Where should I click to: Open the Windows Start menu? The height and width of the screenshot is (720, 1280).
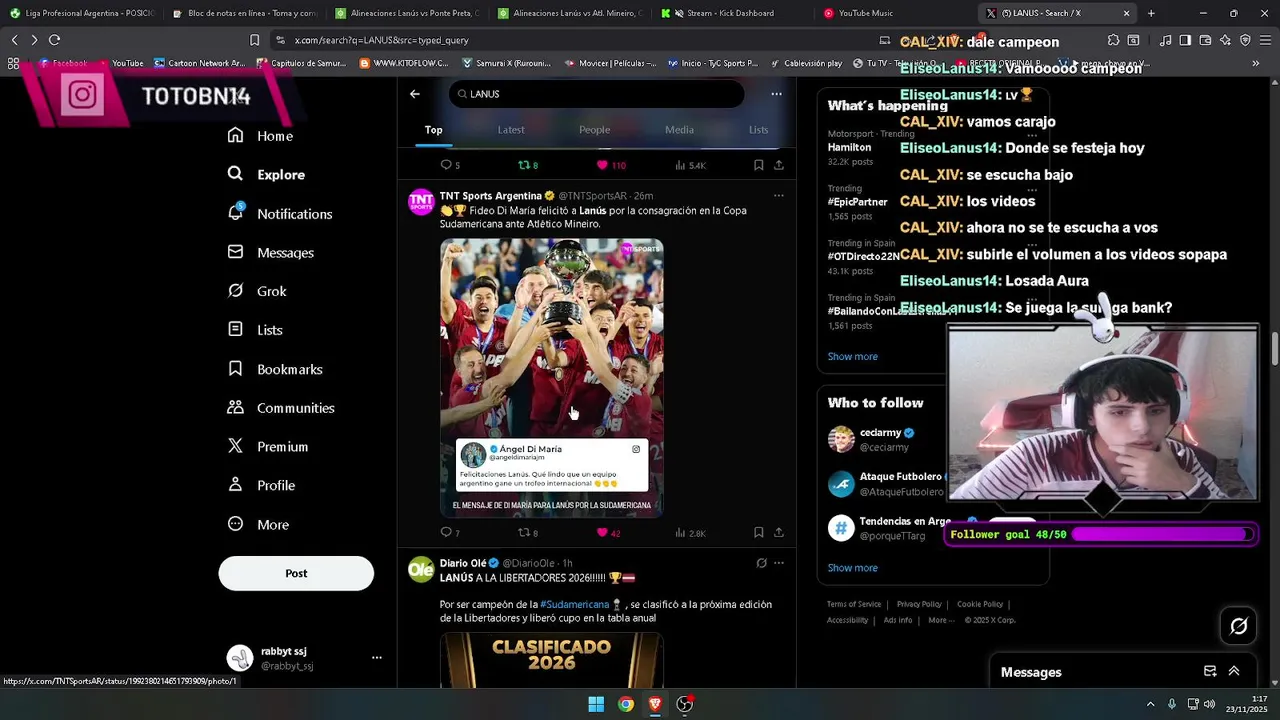(596, 704)
